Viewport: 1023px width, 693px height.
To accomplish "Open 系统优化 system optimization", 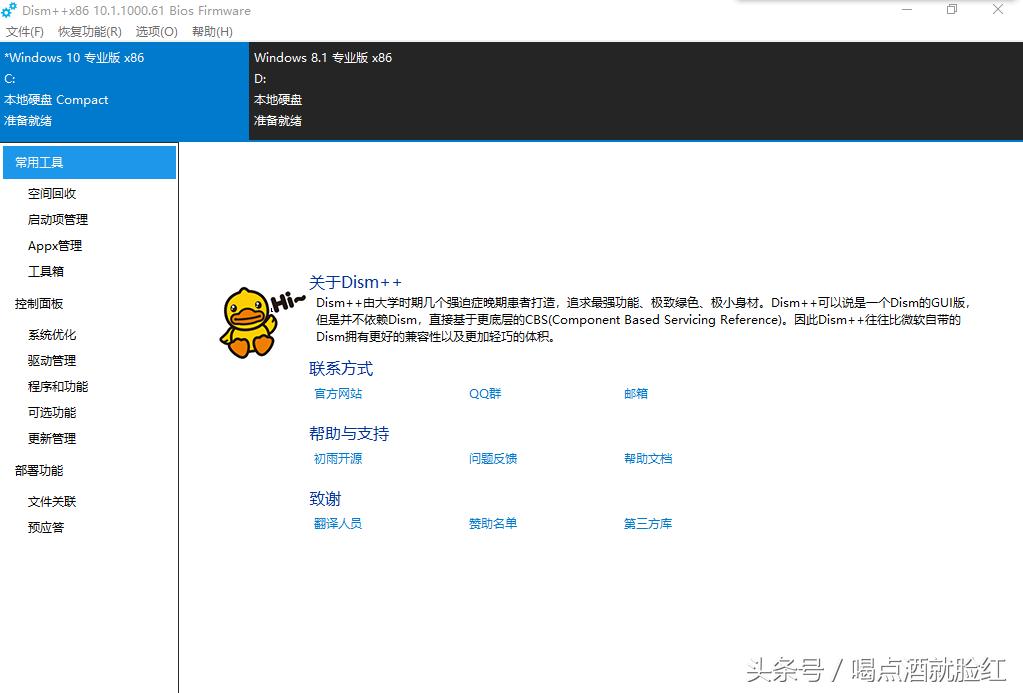I will click(50, 334).
